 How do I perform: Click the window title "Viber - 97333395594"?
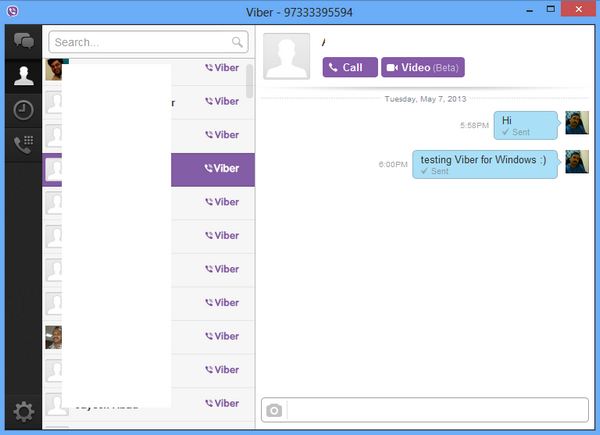coord(299,13)
